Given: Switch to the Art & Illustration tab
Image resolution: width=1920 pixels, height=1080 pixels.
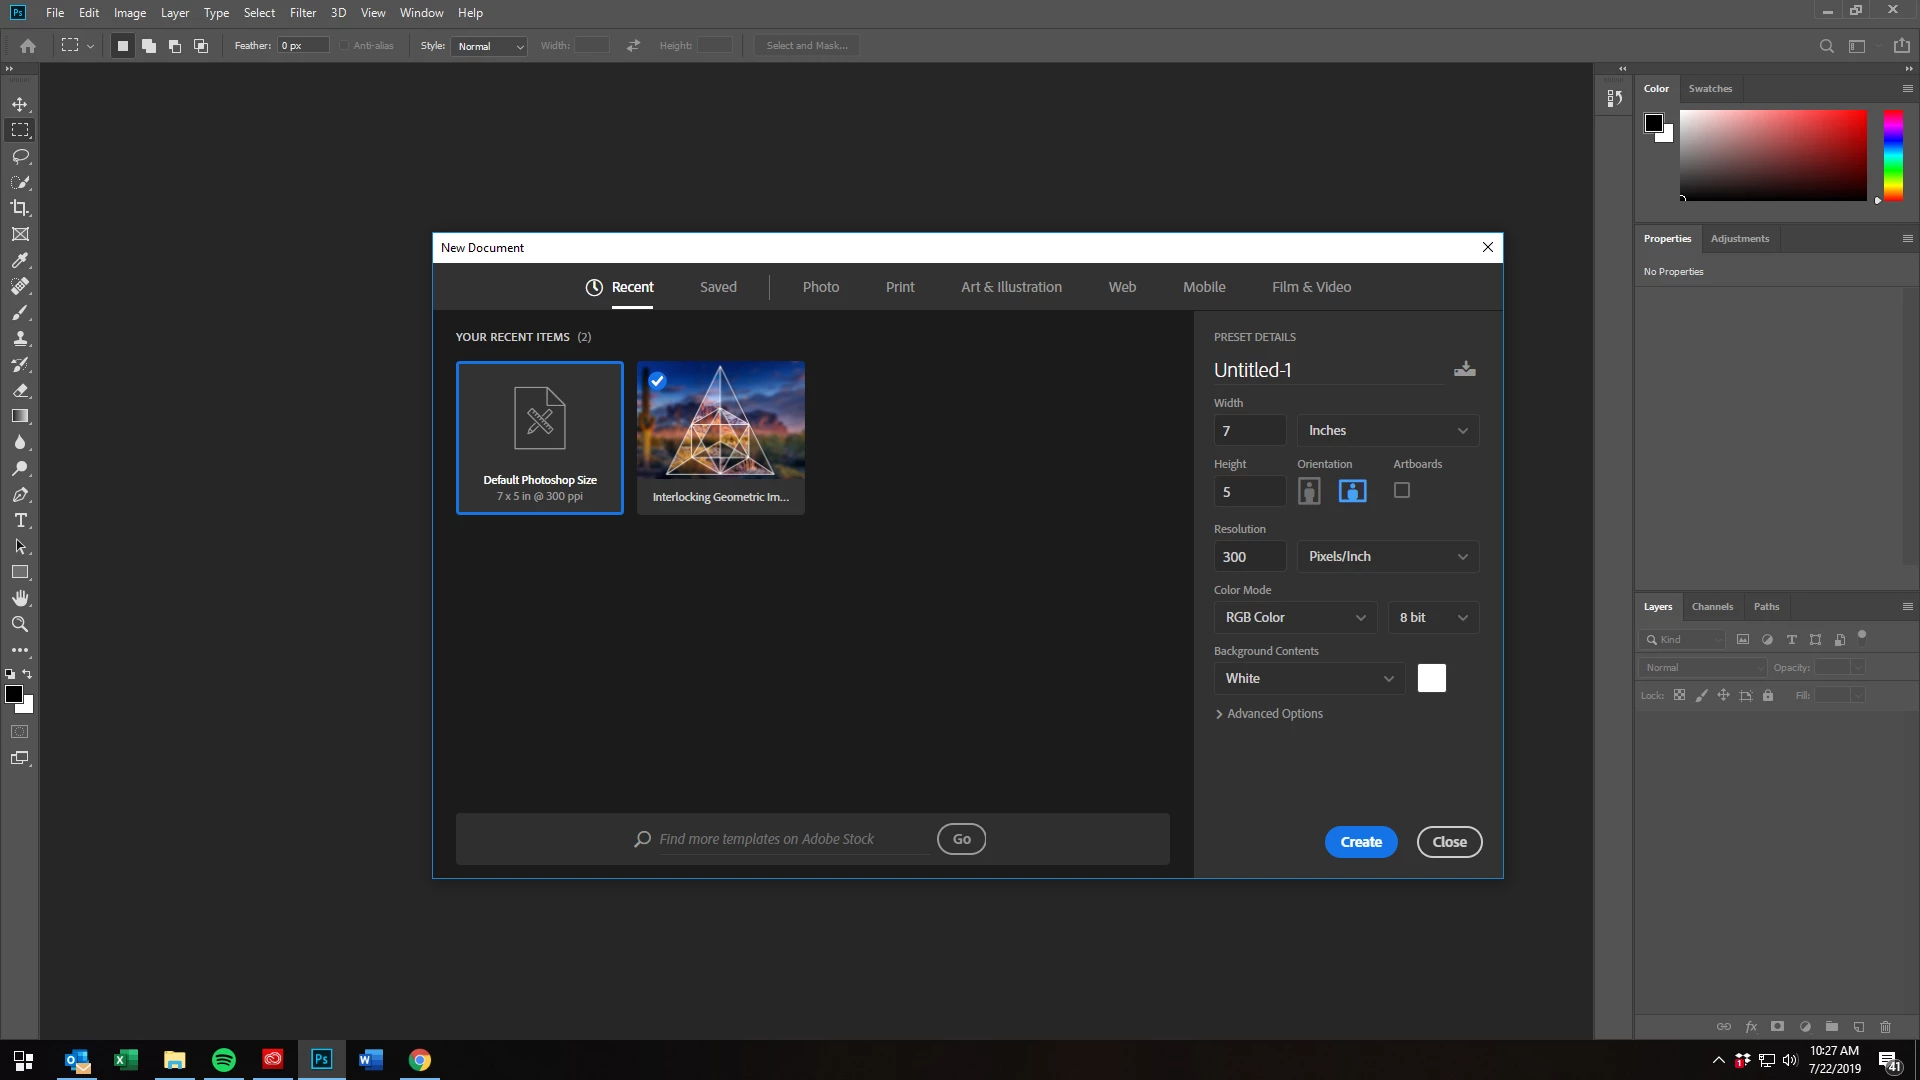Looking at the screenshot, I should point(1011,287).
